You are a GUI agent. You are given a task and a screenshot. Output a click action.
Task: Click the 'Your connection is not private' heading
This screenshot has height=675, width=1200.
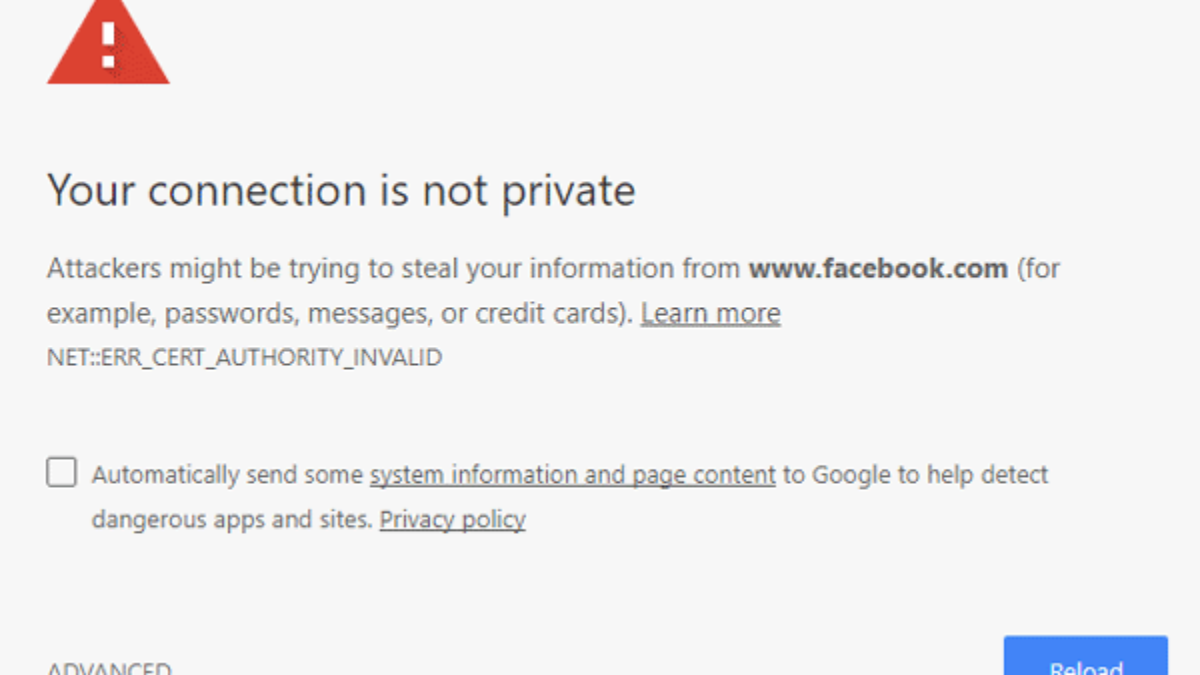pos(341,190)
